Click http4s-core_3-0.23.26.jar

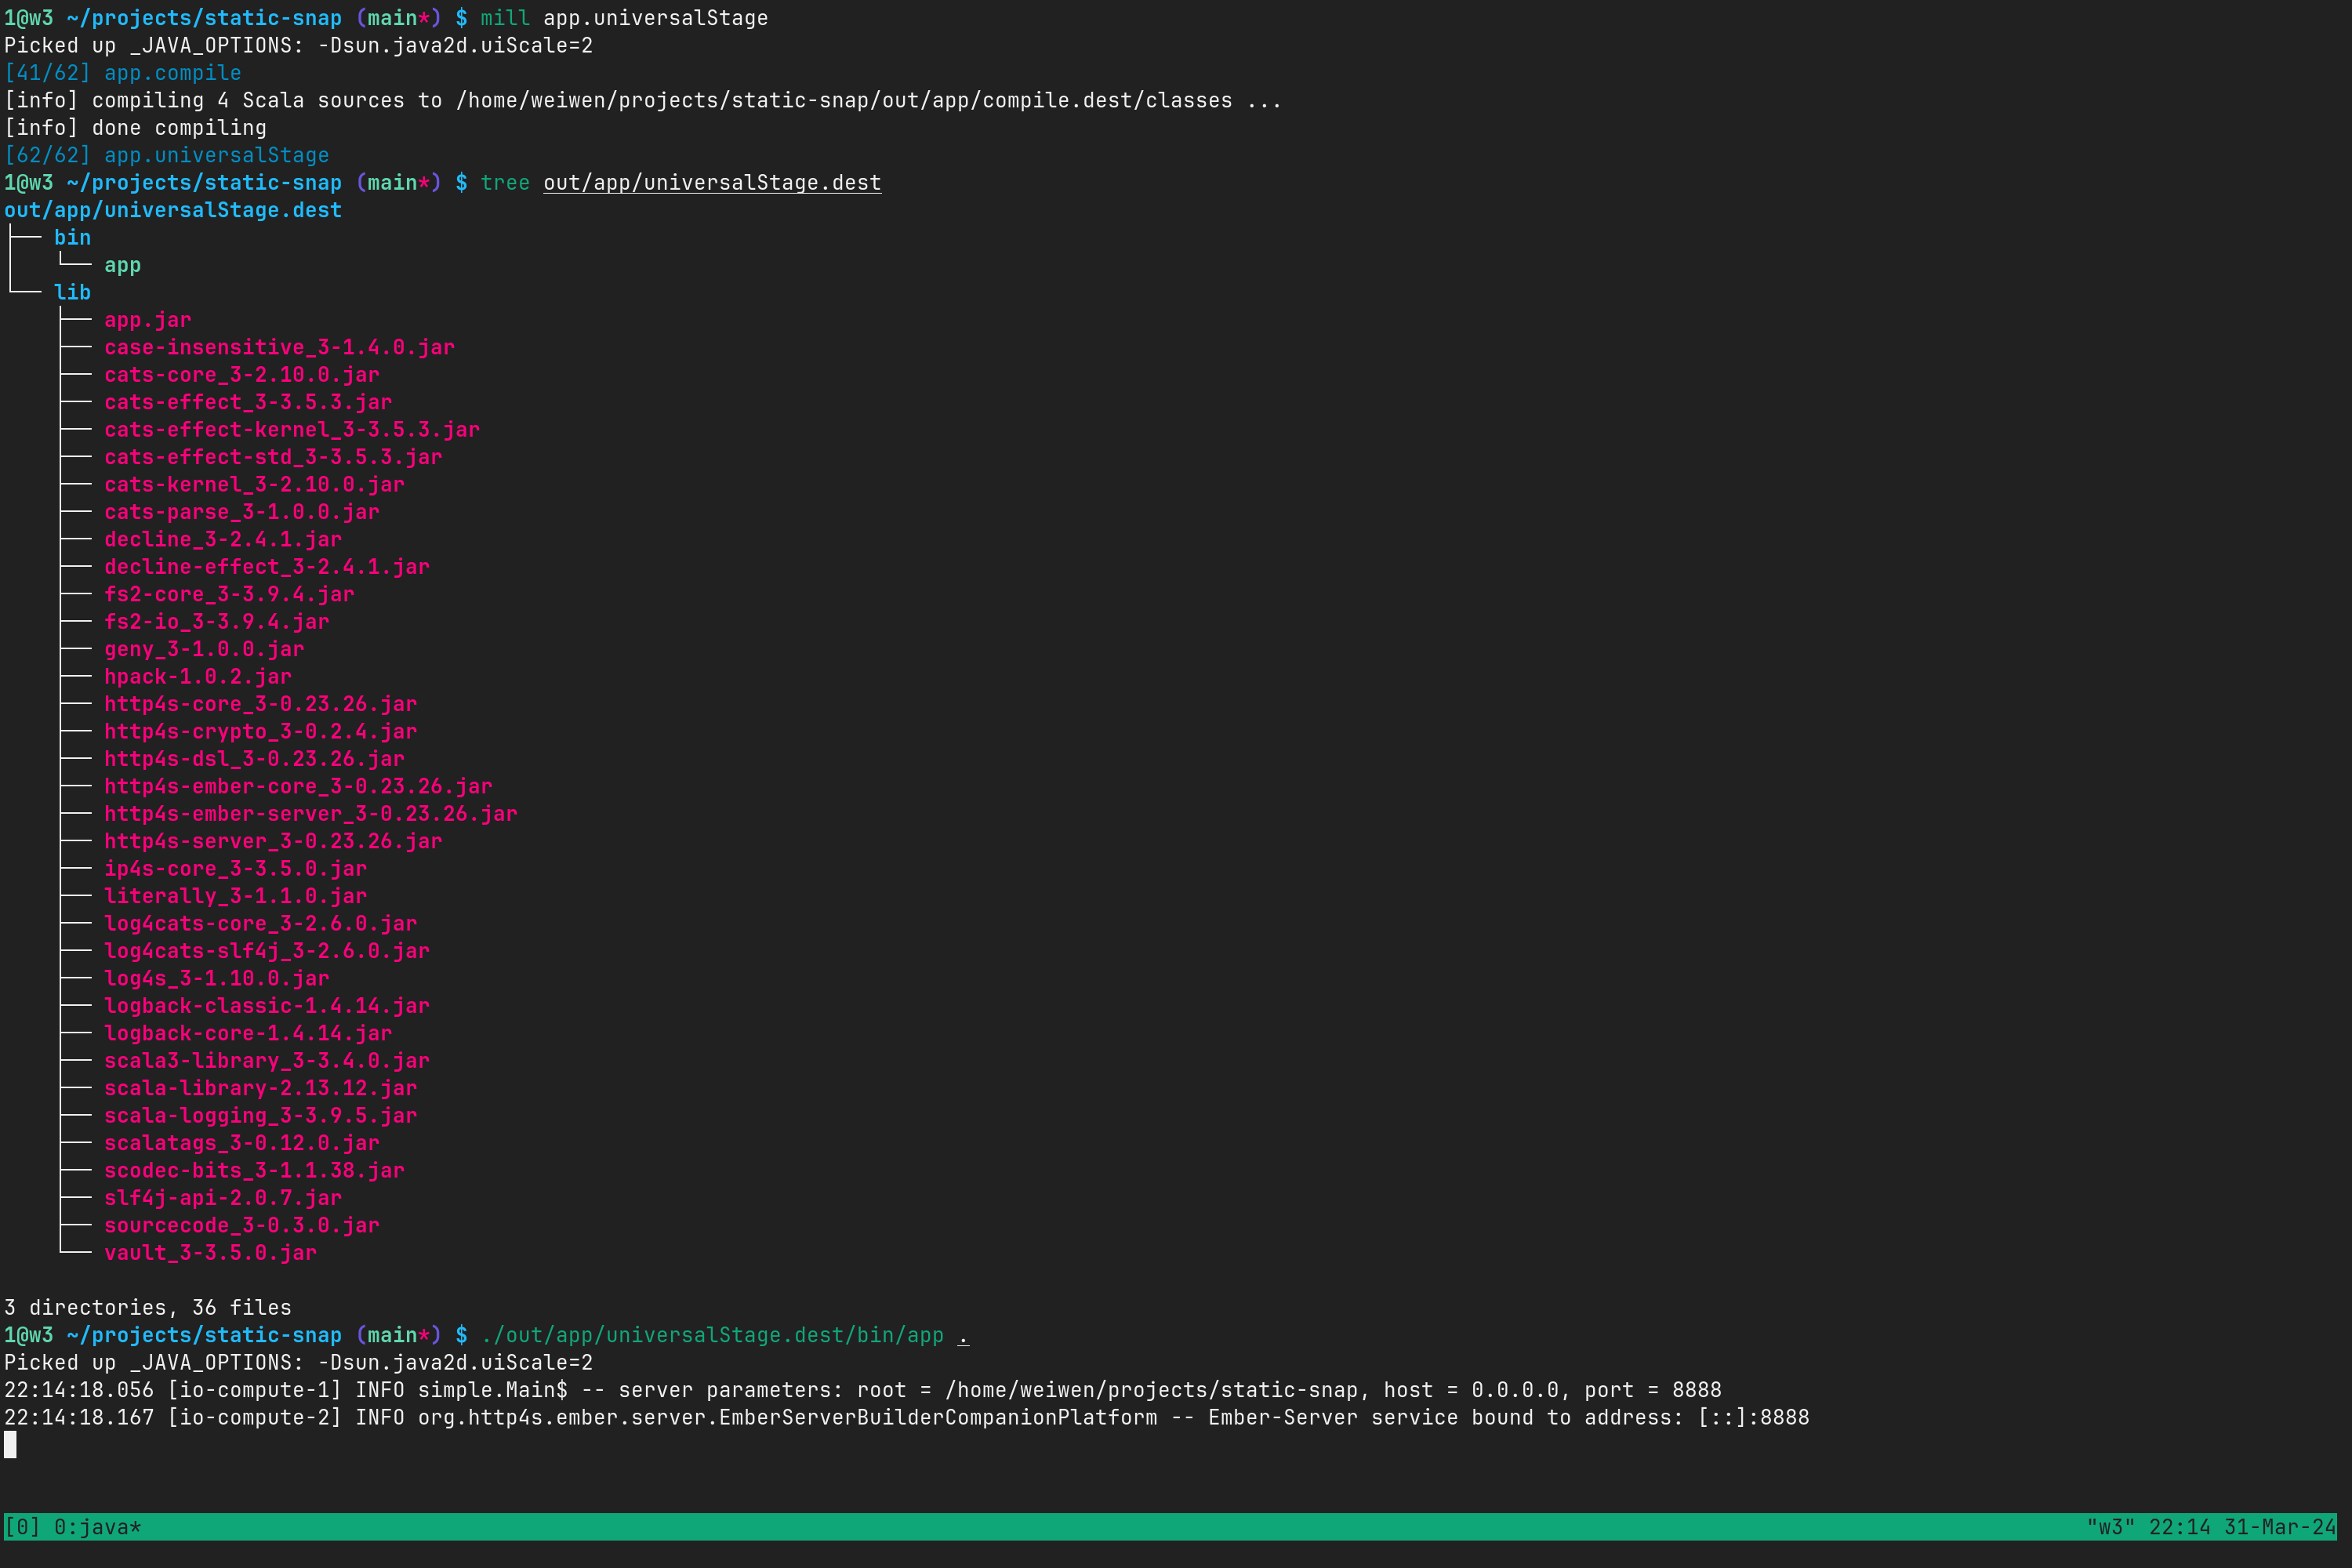pyautogui.click(x=261, y=704)
